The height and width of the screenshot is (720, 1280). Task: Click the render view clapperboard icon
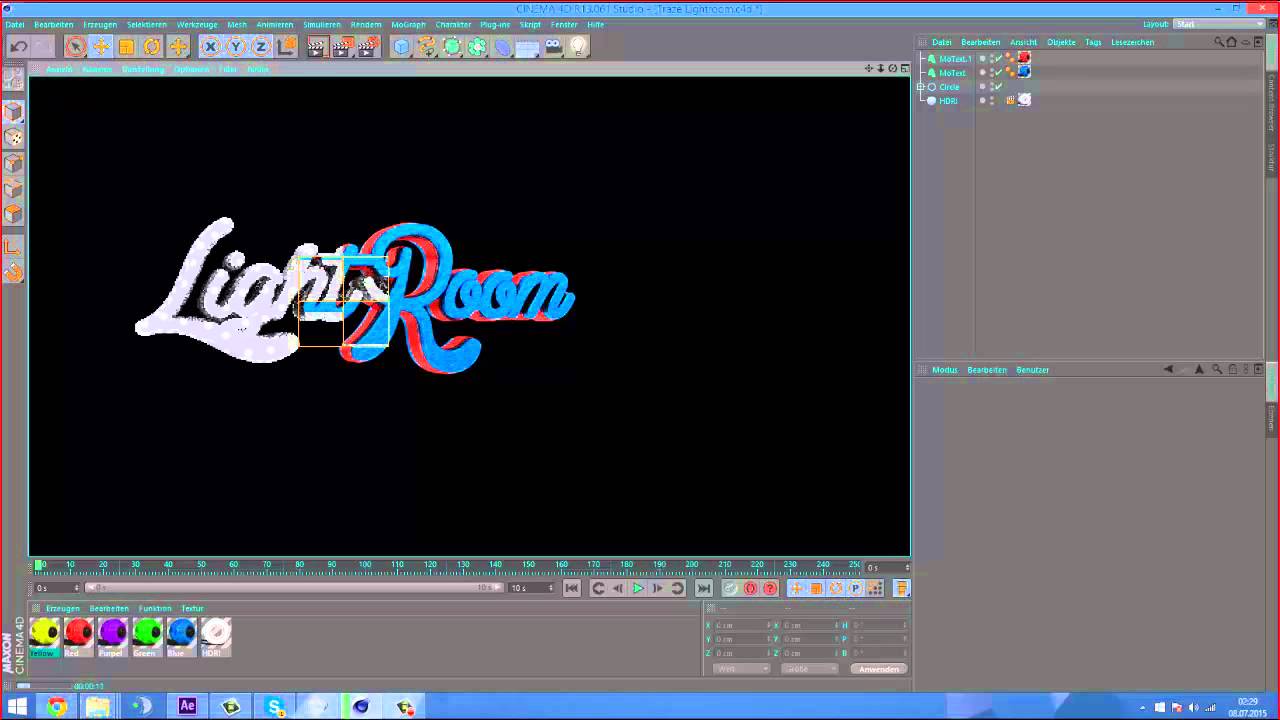coord(317,46)
